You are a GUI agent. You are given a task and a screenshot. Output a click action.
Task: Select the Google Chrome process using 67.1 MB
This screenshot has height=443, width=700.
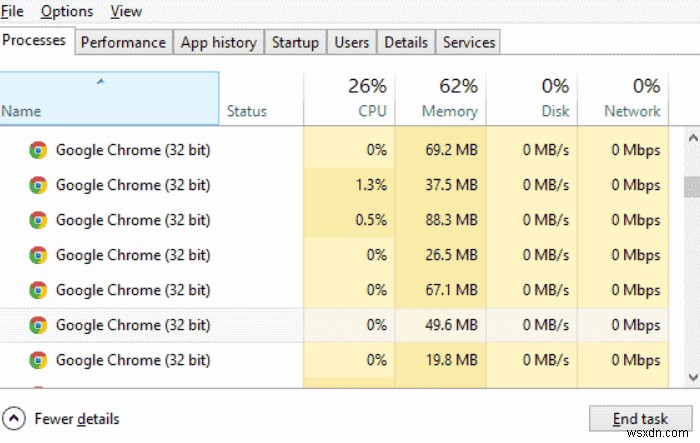[x=334, y=290]
